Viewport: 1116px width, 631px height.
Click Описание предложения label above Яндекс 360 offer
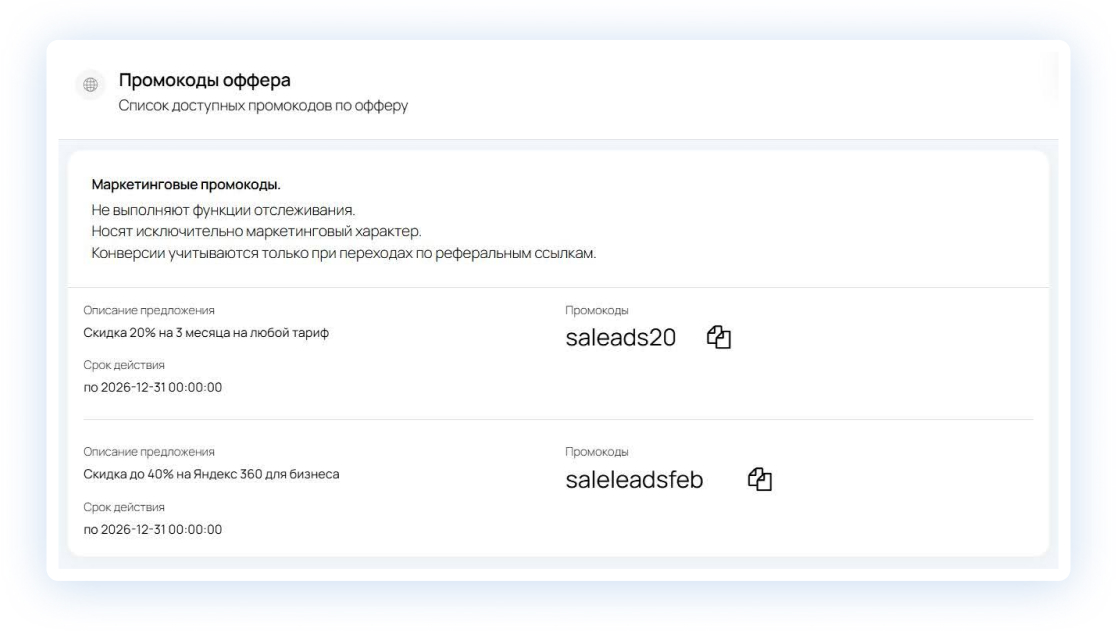point(149,452)
